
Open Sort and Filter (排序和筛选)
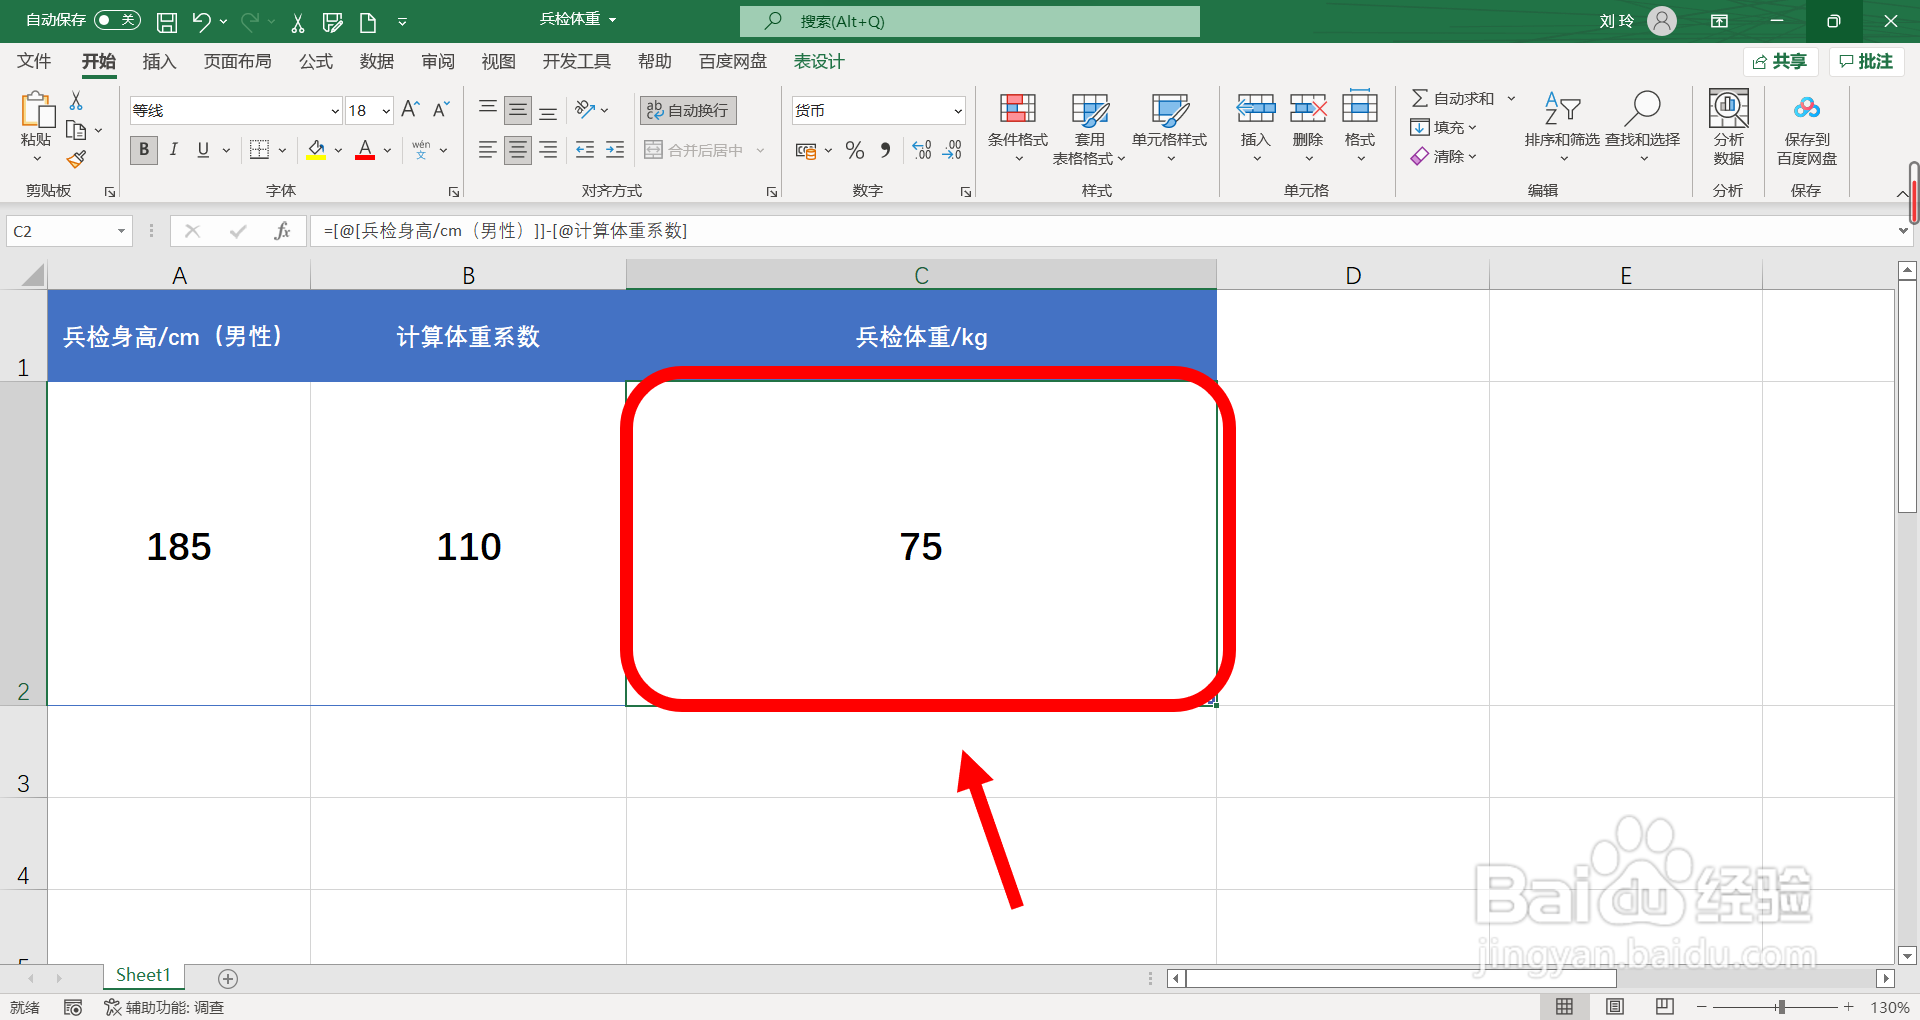[1562, 128]
